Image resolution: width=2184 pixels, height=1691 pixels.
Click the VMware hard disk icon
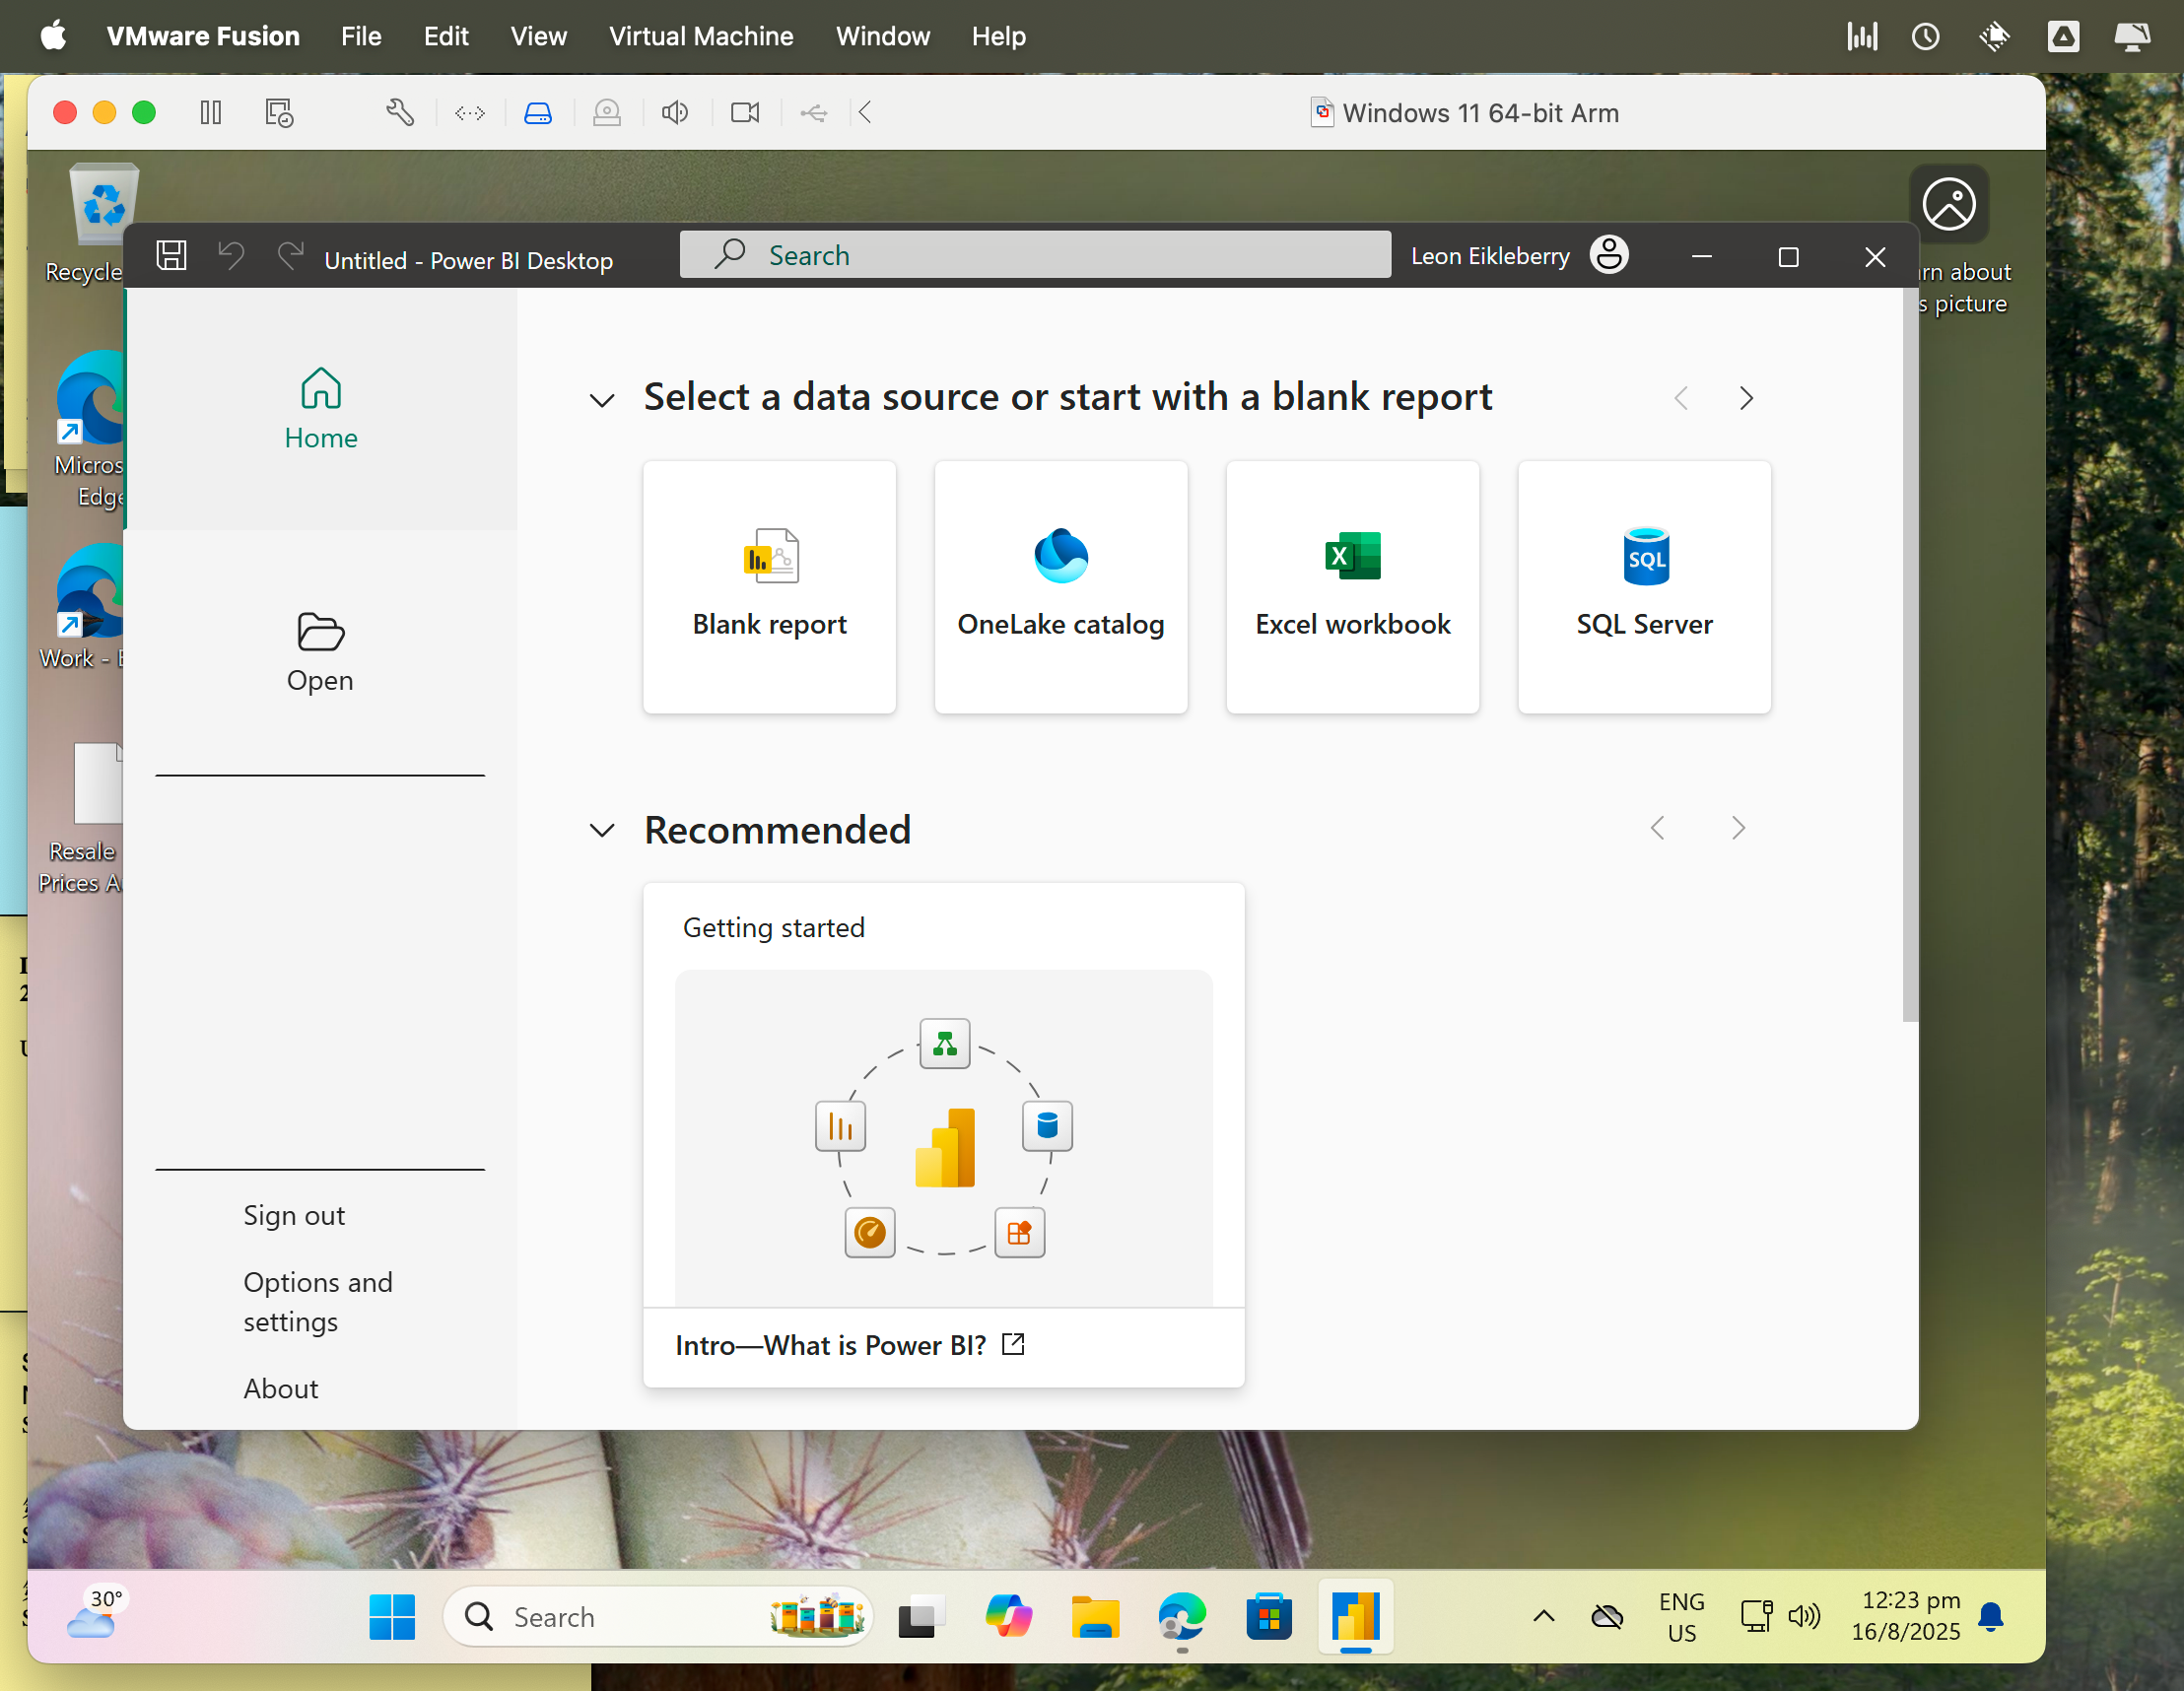pos(538,113)
